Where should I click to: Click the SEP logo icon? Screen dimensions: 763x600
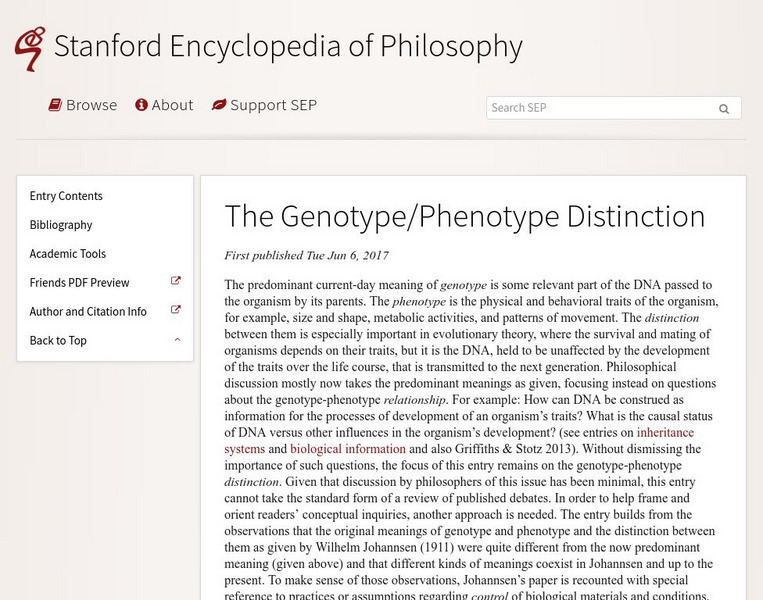click(30, 47)
